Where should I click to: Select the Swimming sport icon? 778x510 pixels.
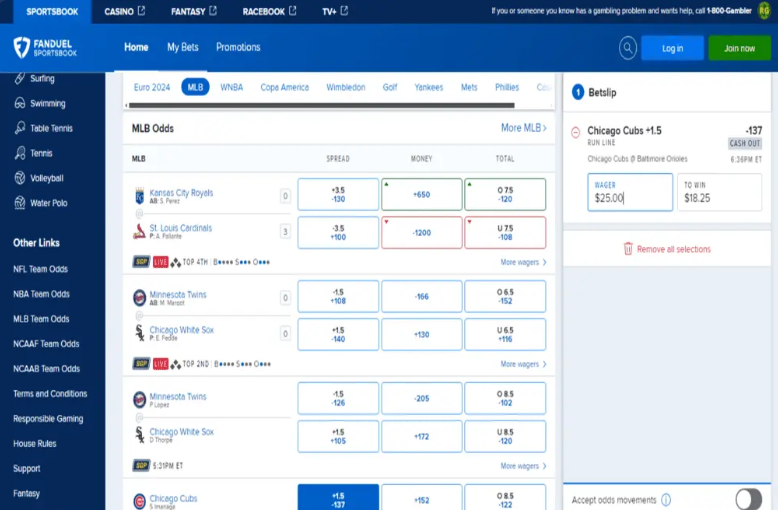[x=20, y=103]
